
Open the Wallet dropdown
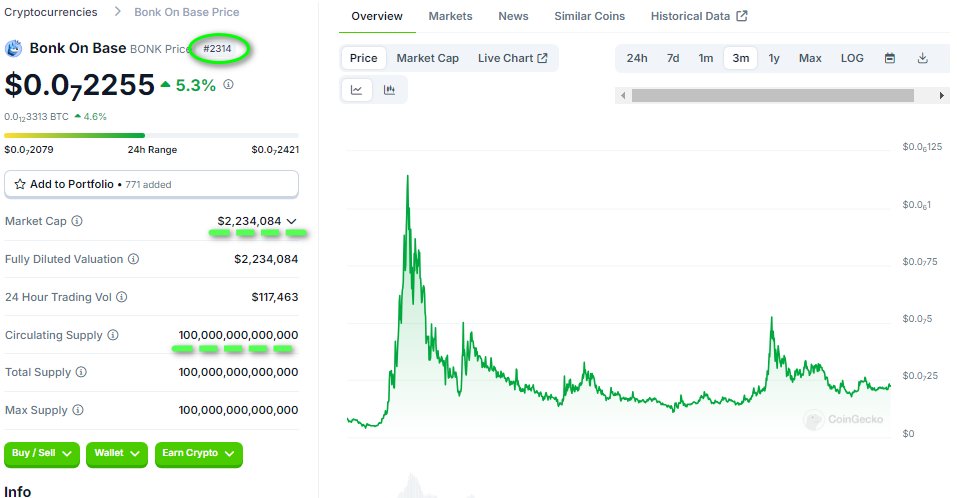click(x=117, y=453)
